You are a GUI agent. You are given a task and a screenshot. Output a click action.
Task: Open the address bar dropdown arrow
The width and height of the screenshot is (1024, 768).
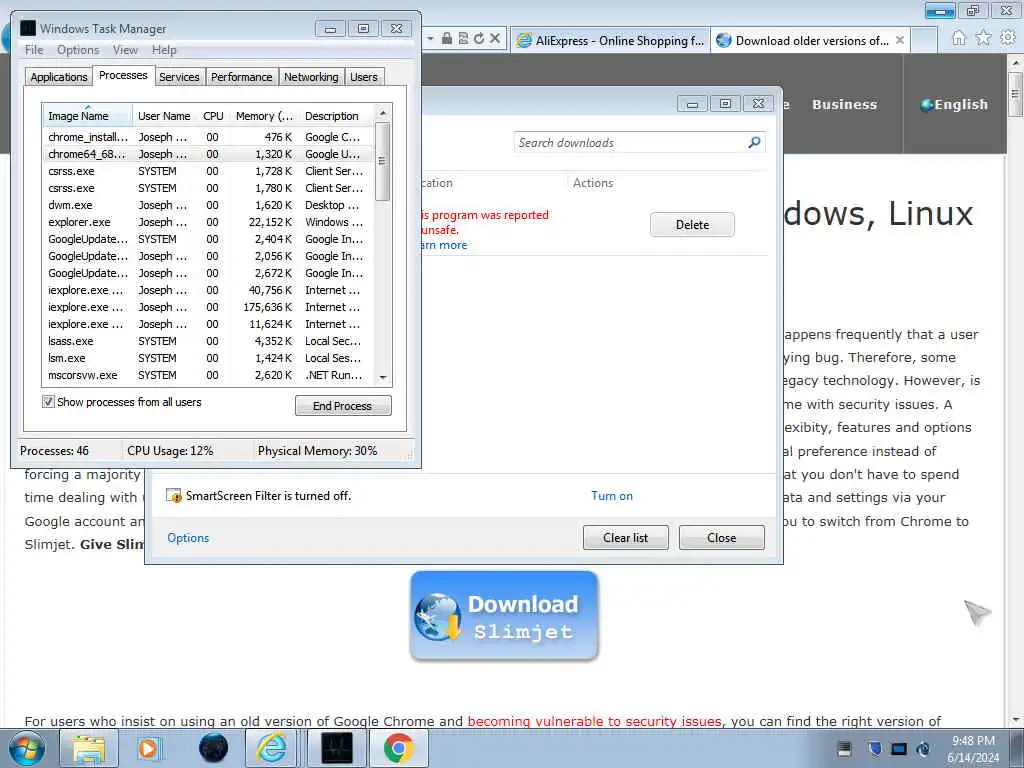(430, 39)
